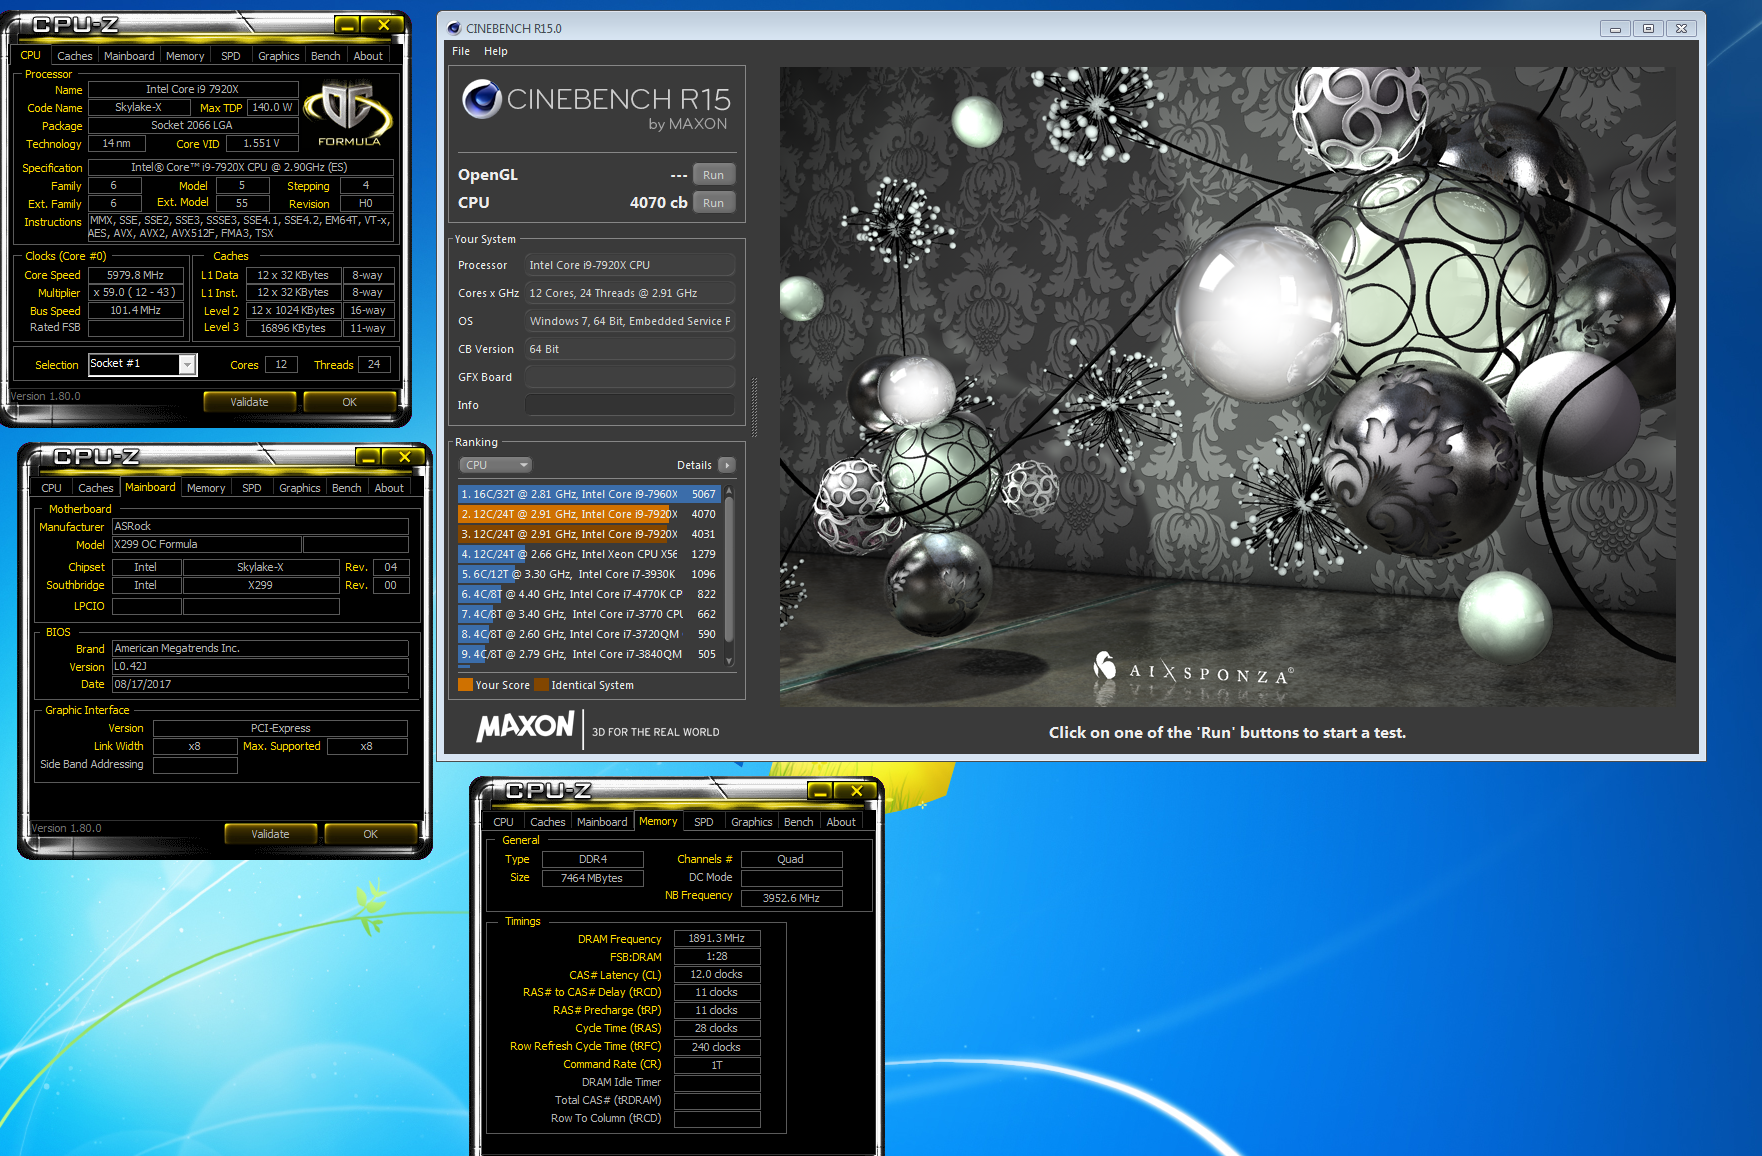
Task: Switch to Bench tab in top CPU-Z window
Action: point(325,56)
